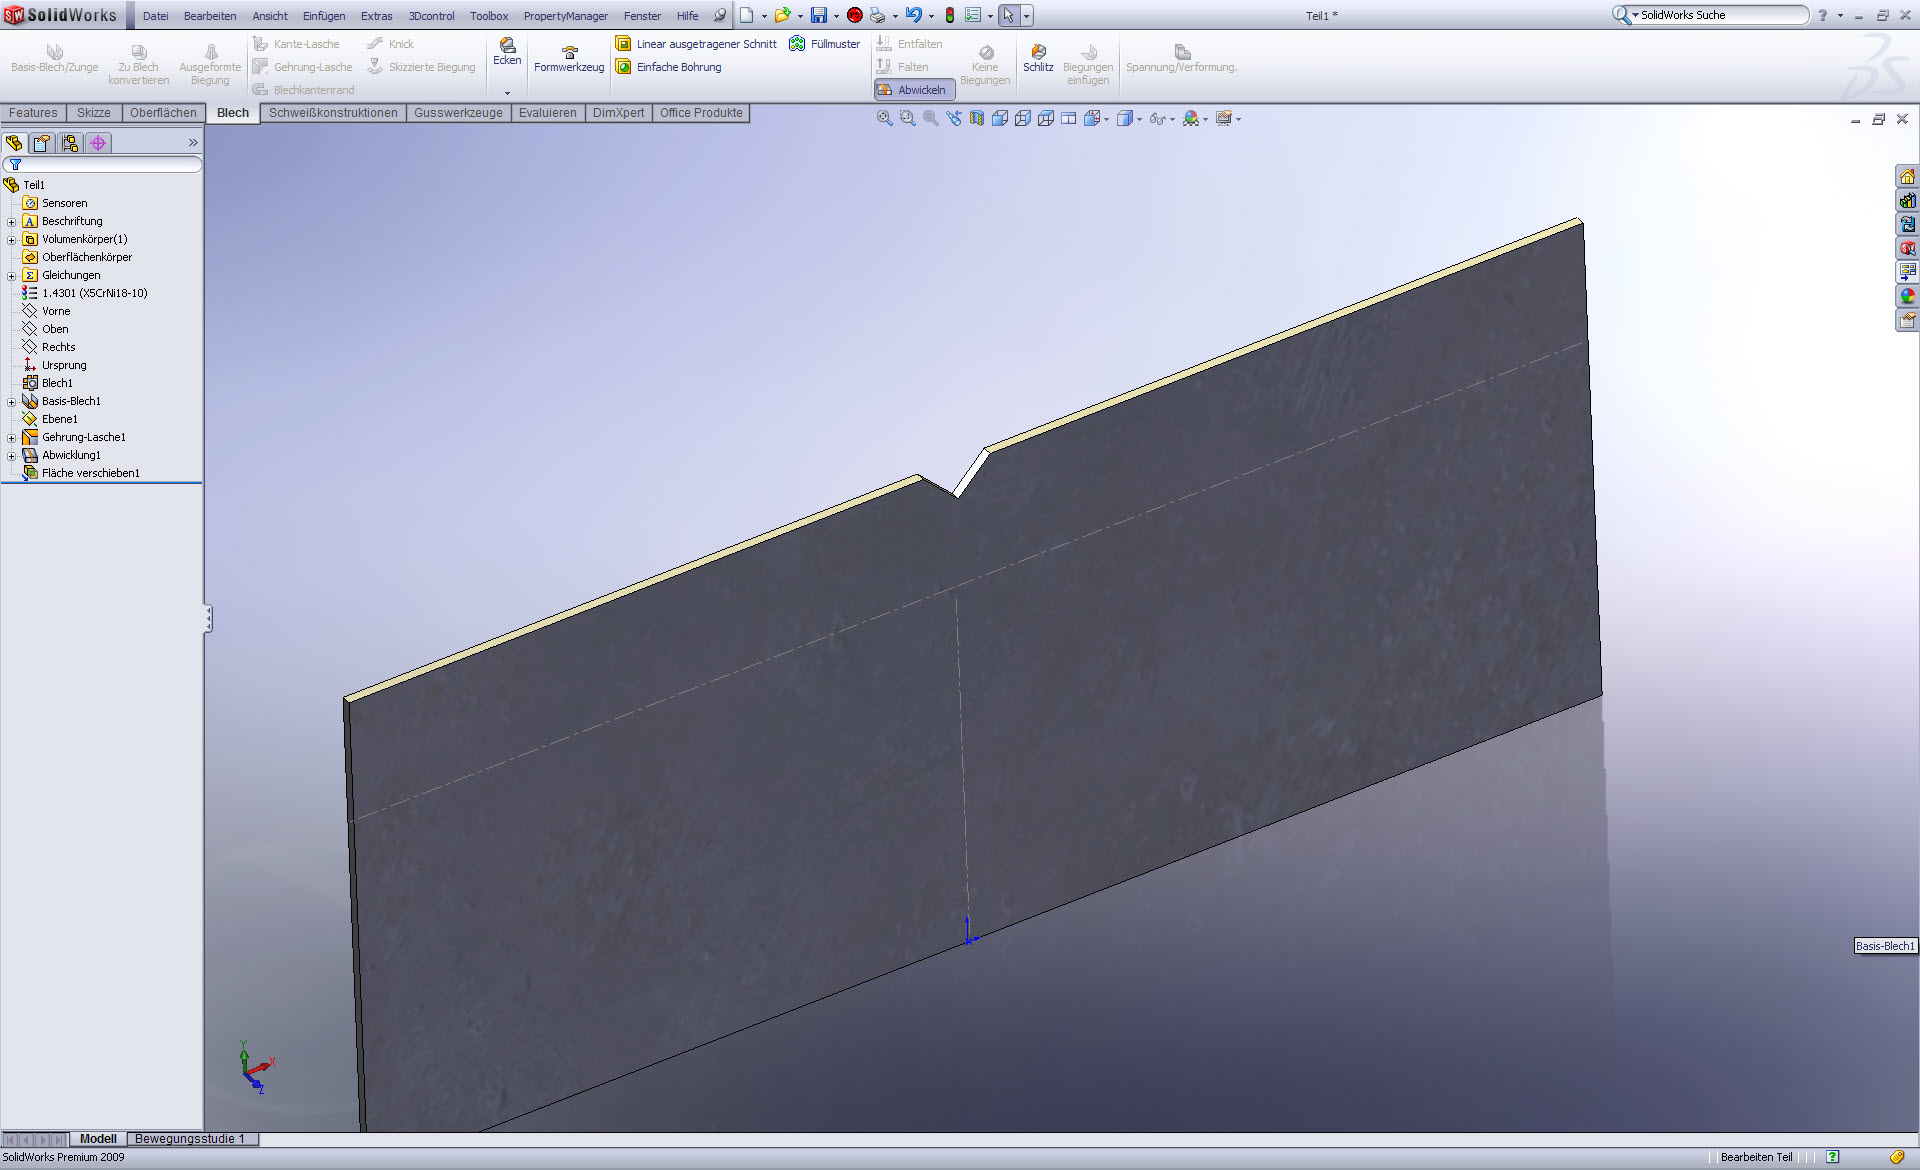1920x1170 pixels.
Task: Open the ConfigurationManager tab icon
Action: [x=70, y=143]
